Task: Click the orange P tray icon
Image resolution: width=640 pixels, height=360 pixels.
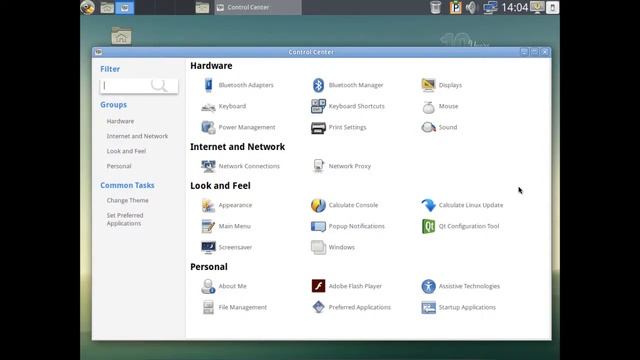Action: [455, 7]
